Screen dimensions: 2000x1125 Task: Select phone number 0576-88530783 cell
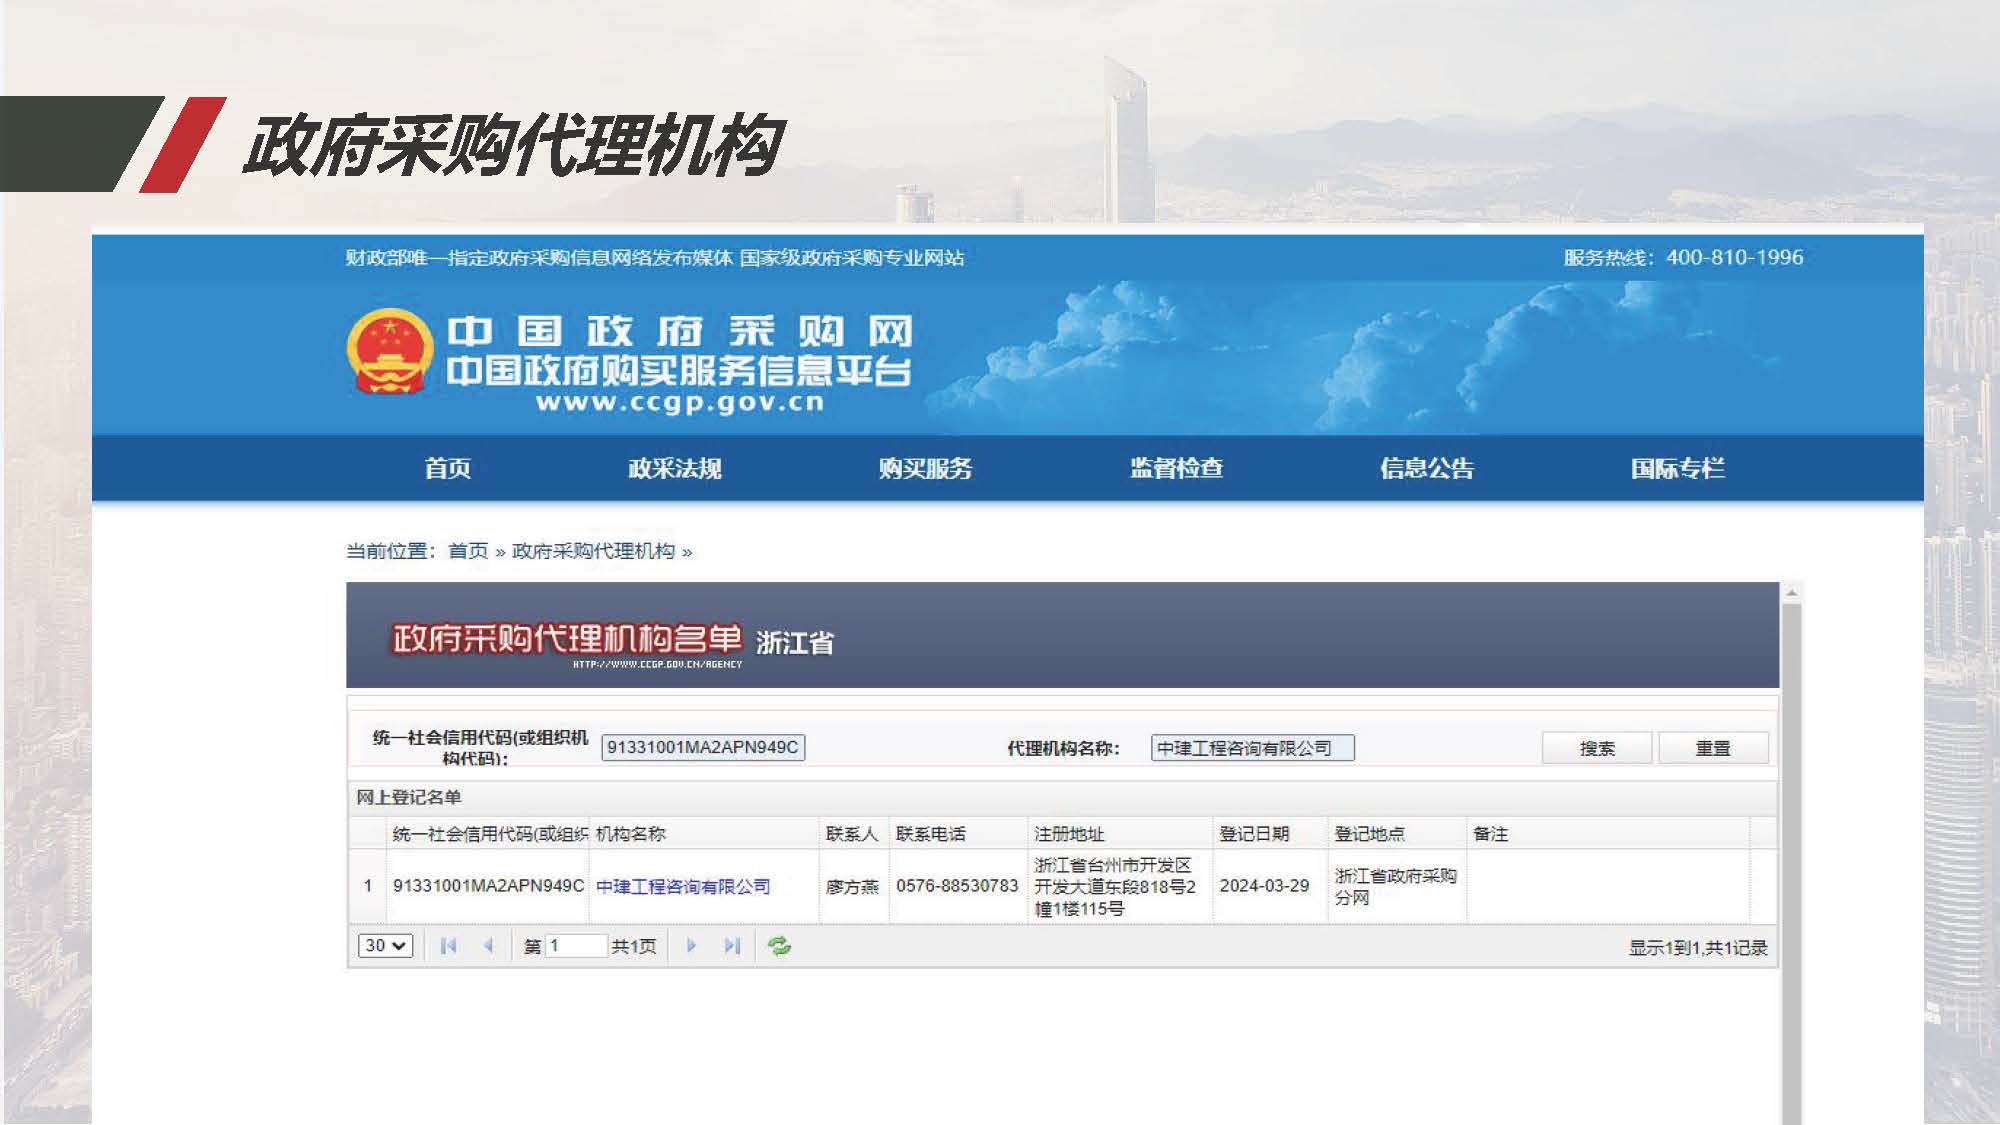957,886
